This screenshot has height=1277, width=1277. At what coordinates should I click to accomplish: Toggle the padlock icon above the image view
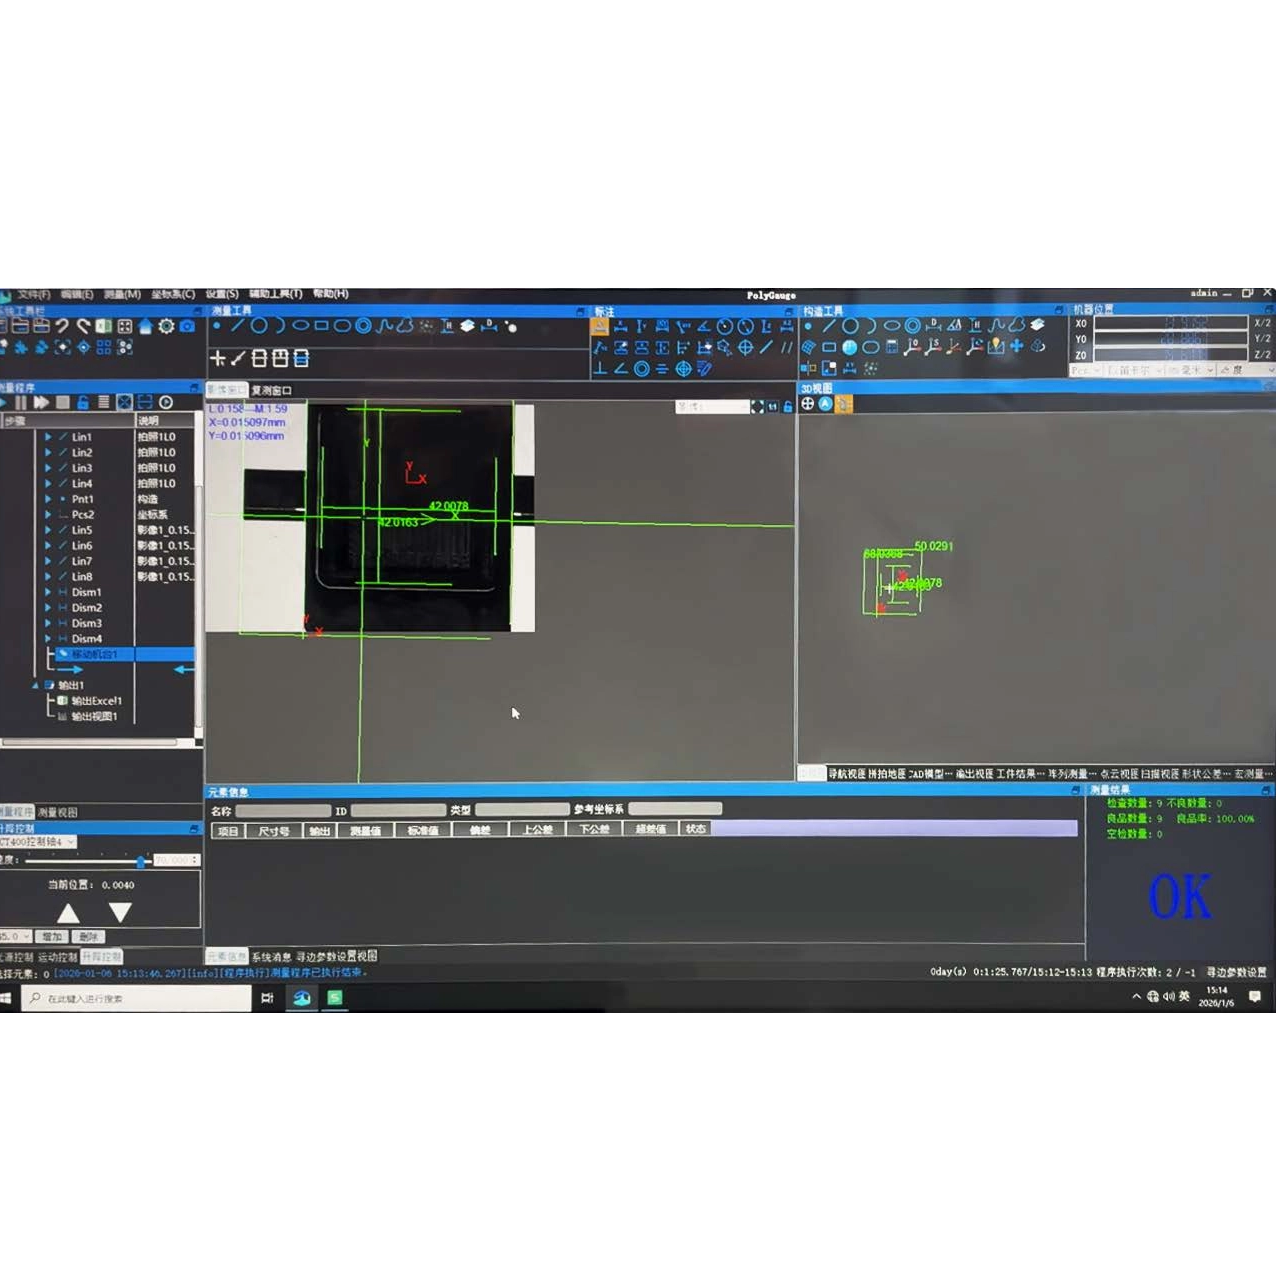point(788,406)
